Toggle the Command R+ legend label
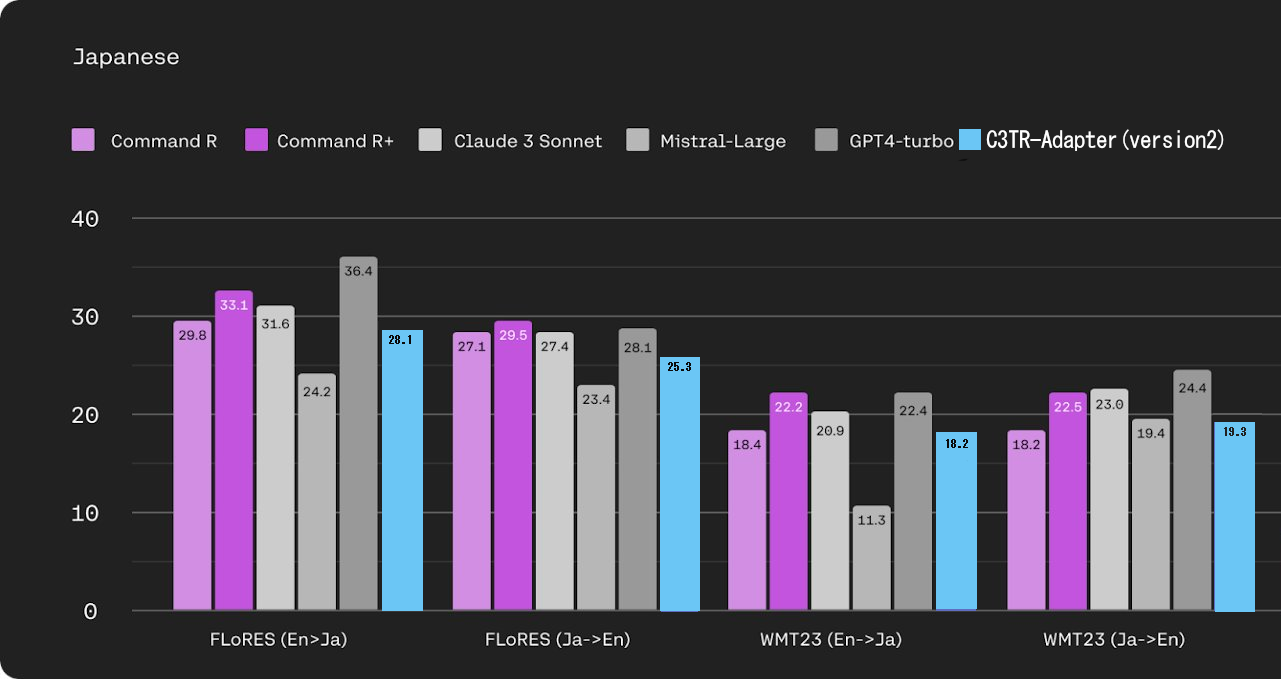This screenshot has height=679, width=1281. (x=335, y=141)
